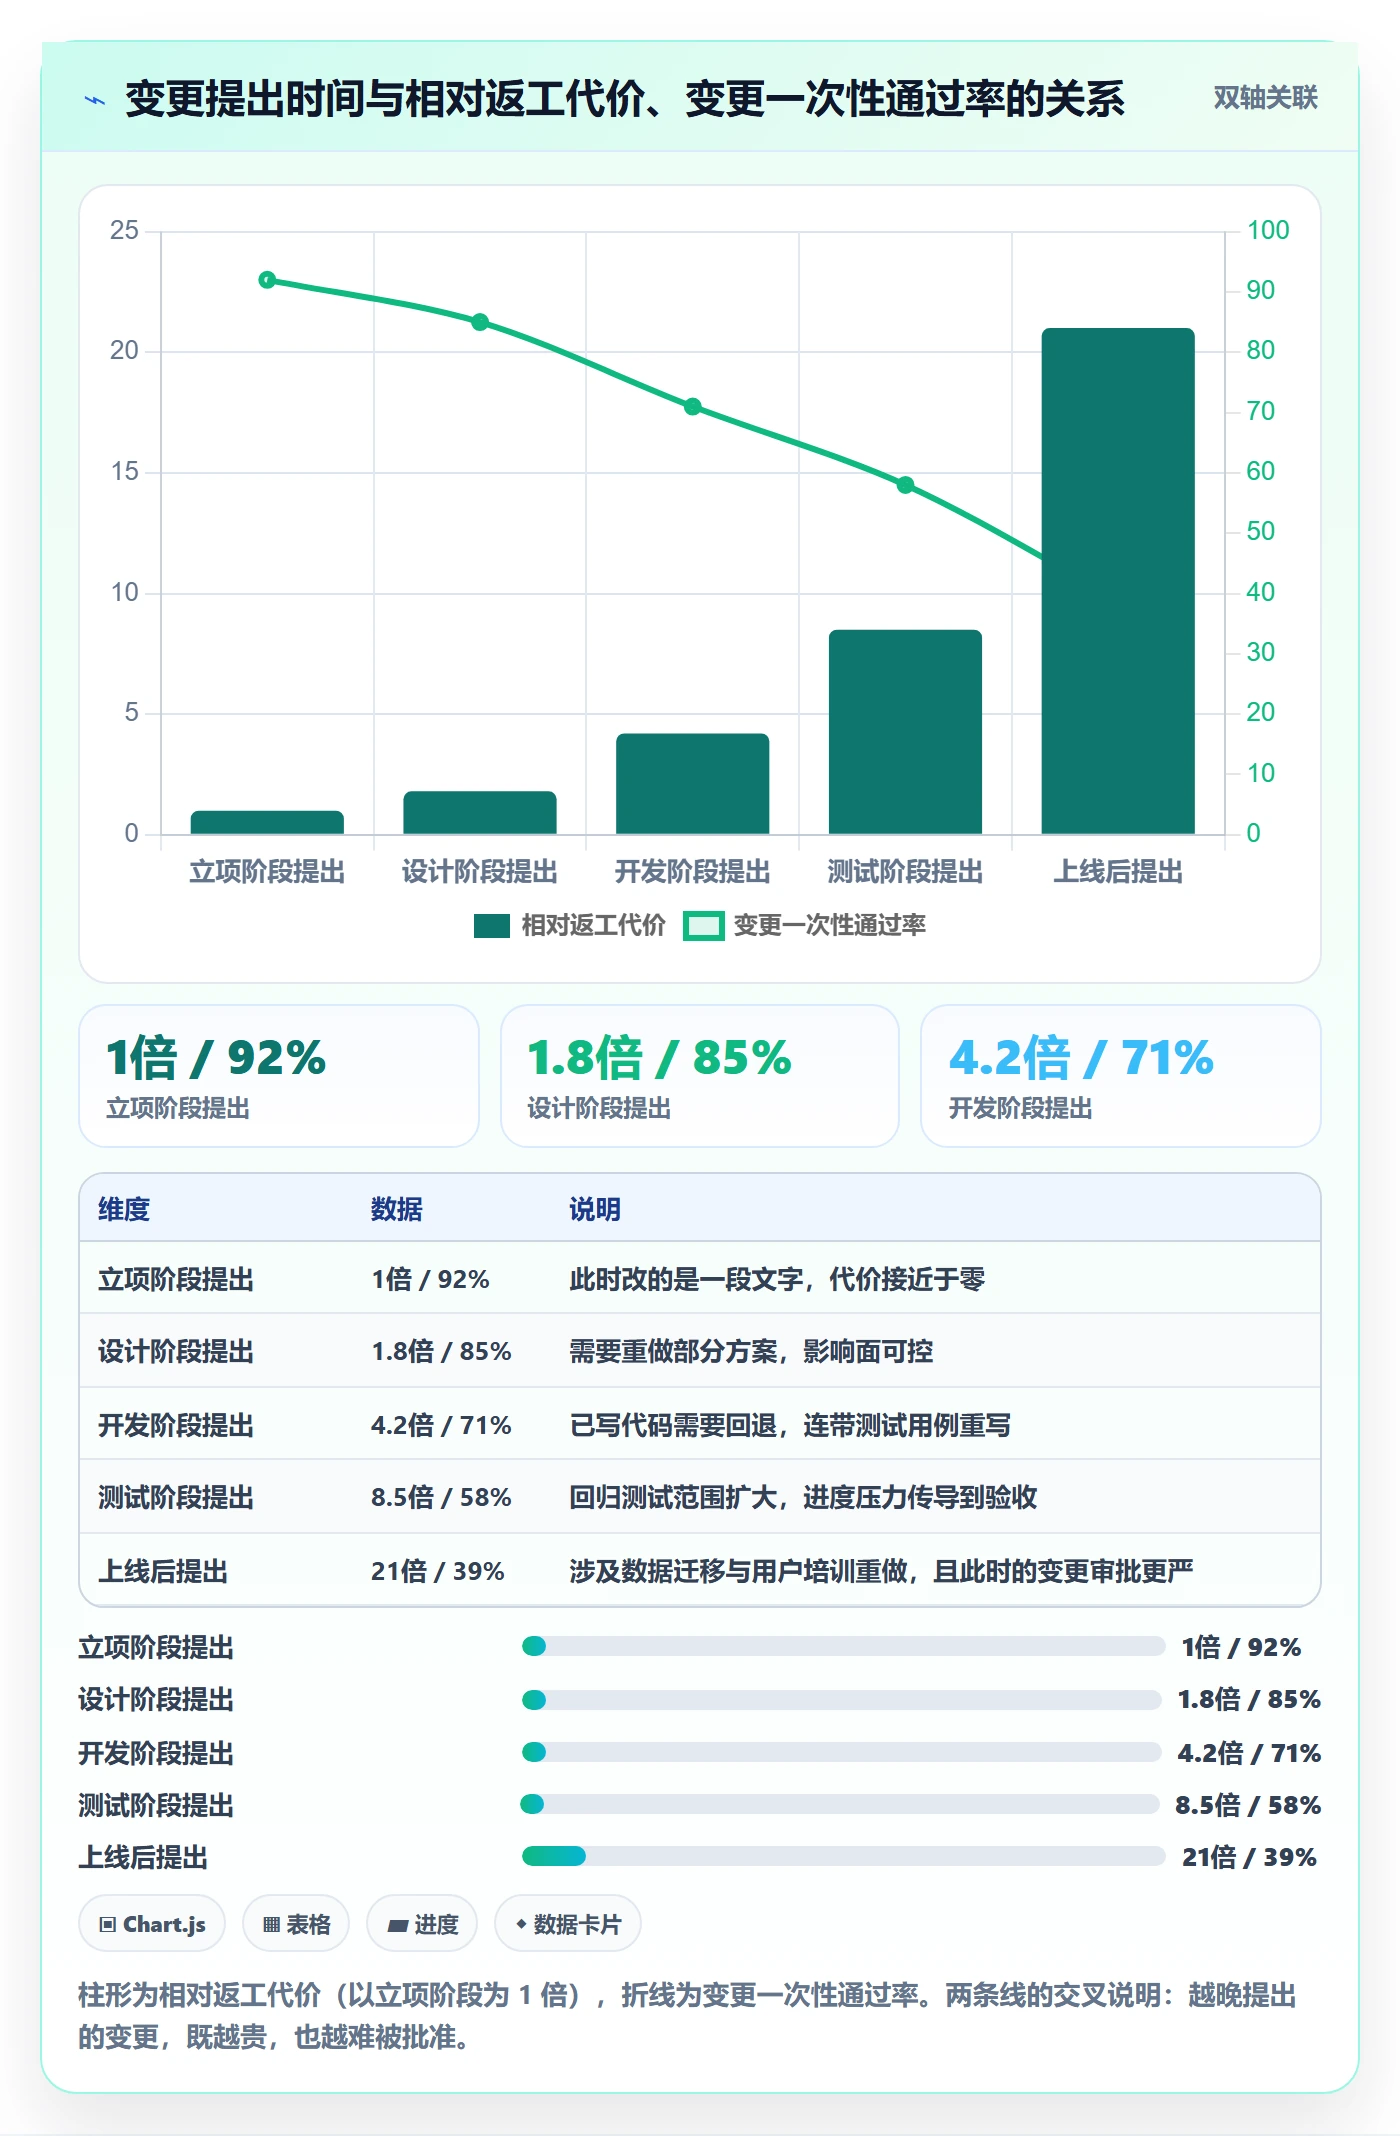Click the text 回归测试范围扩大，进度压力传导到验收
Viewport: 1400px width, 2136px height.
pyautogui.click(x=803, y=1497)
